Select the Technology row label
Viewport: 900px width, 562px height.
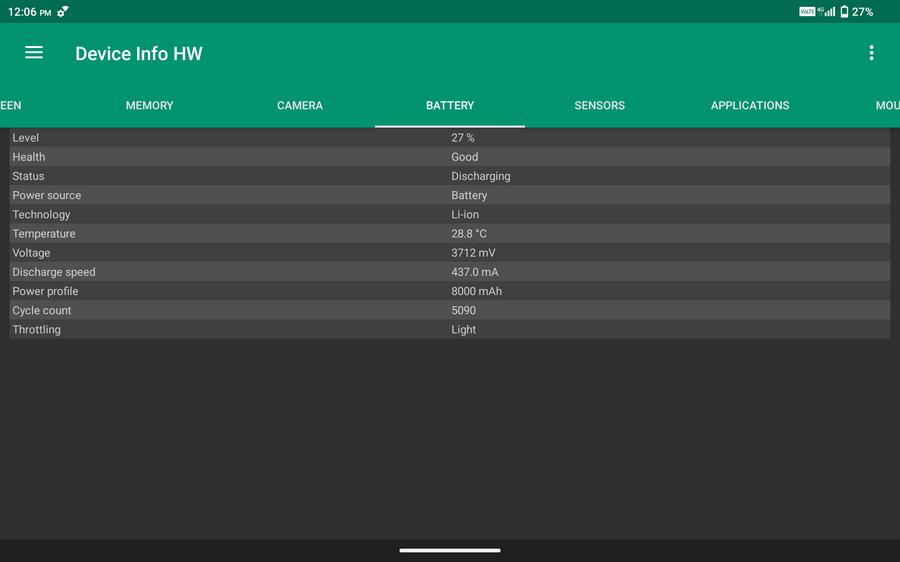click(x=41, y=215)
